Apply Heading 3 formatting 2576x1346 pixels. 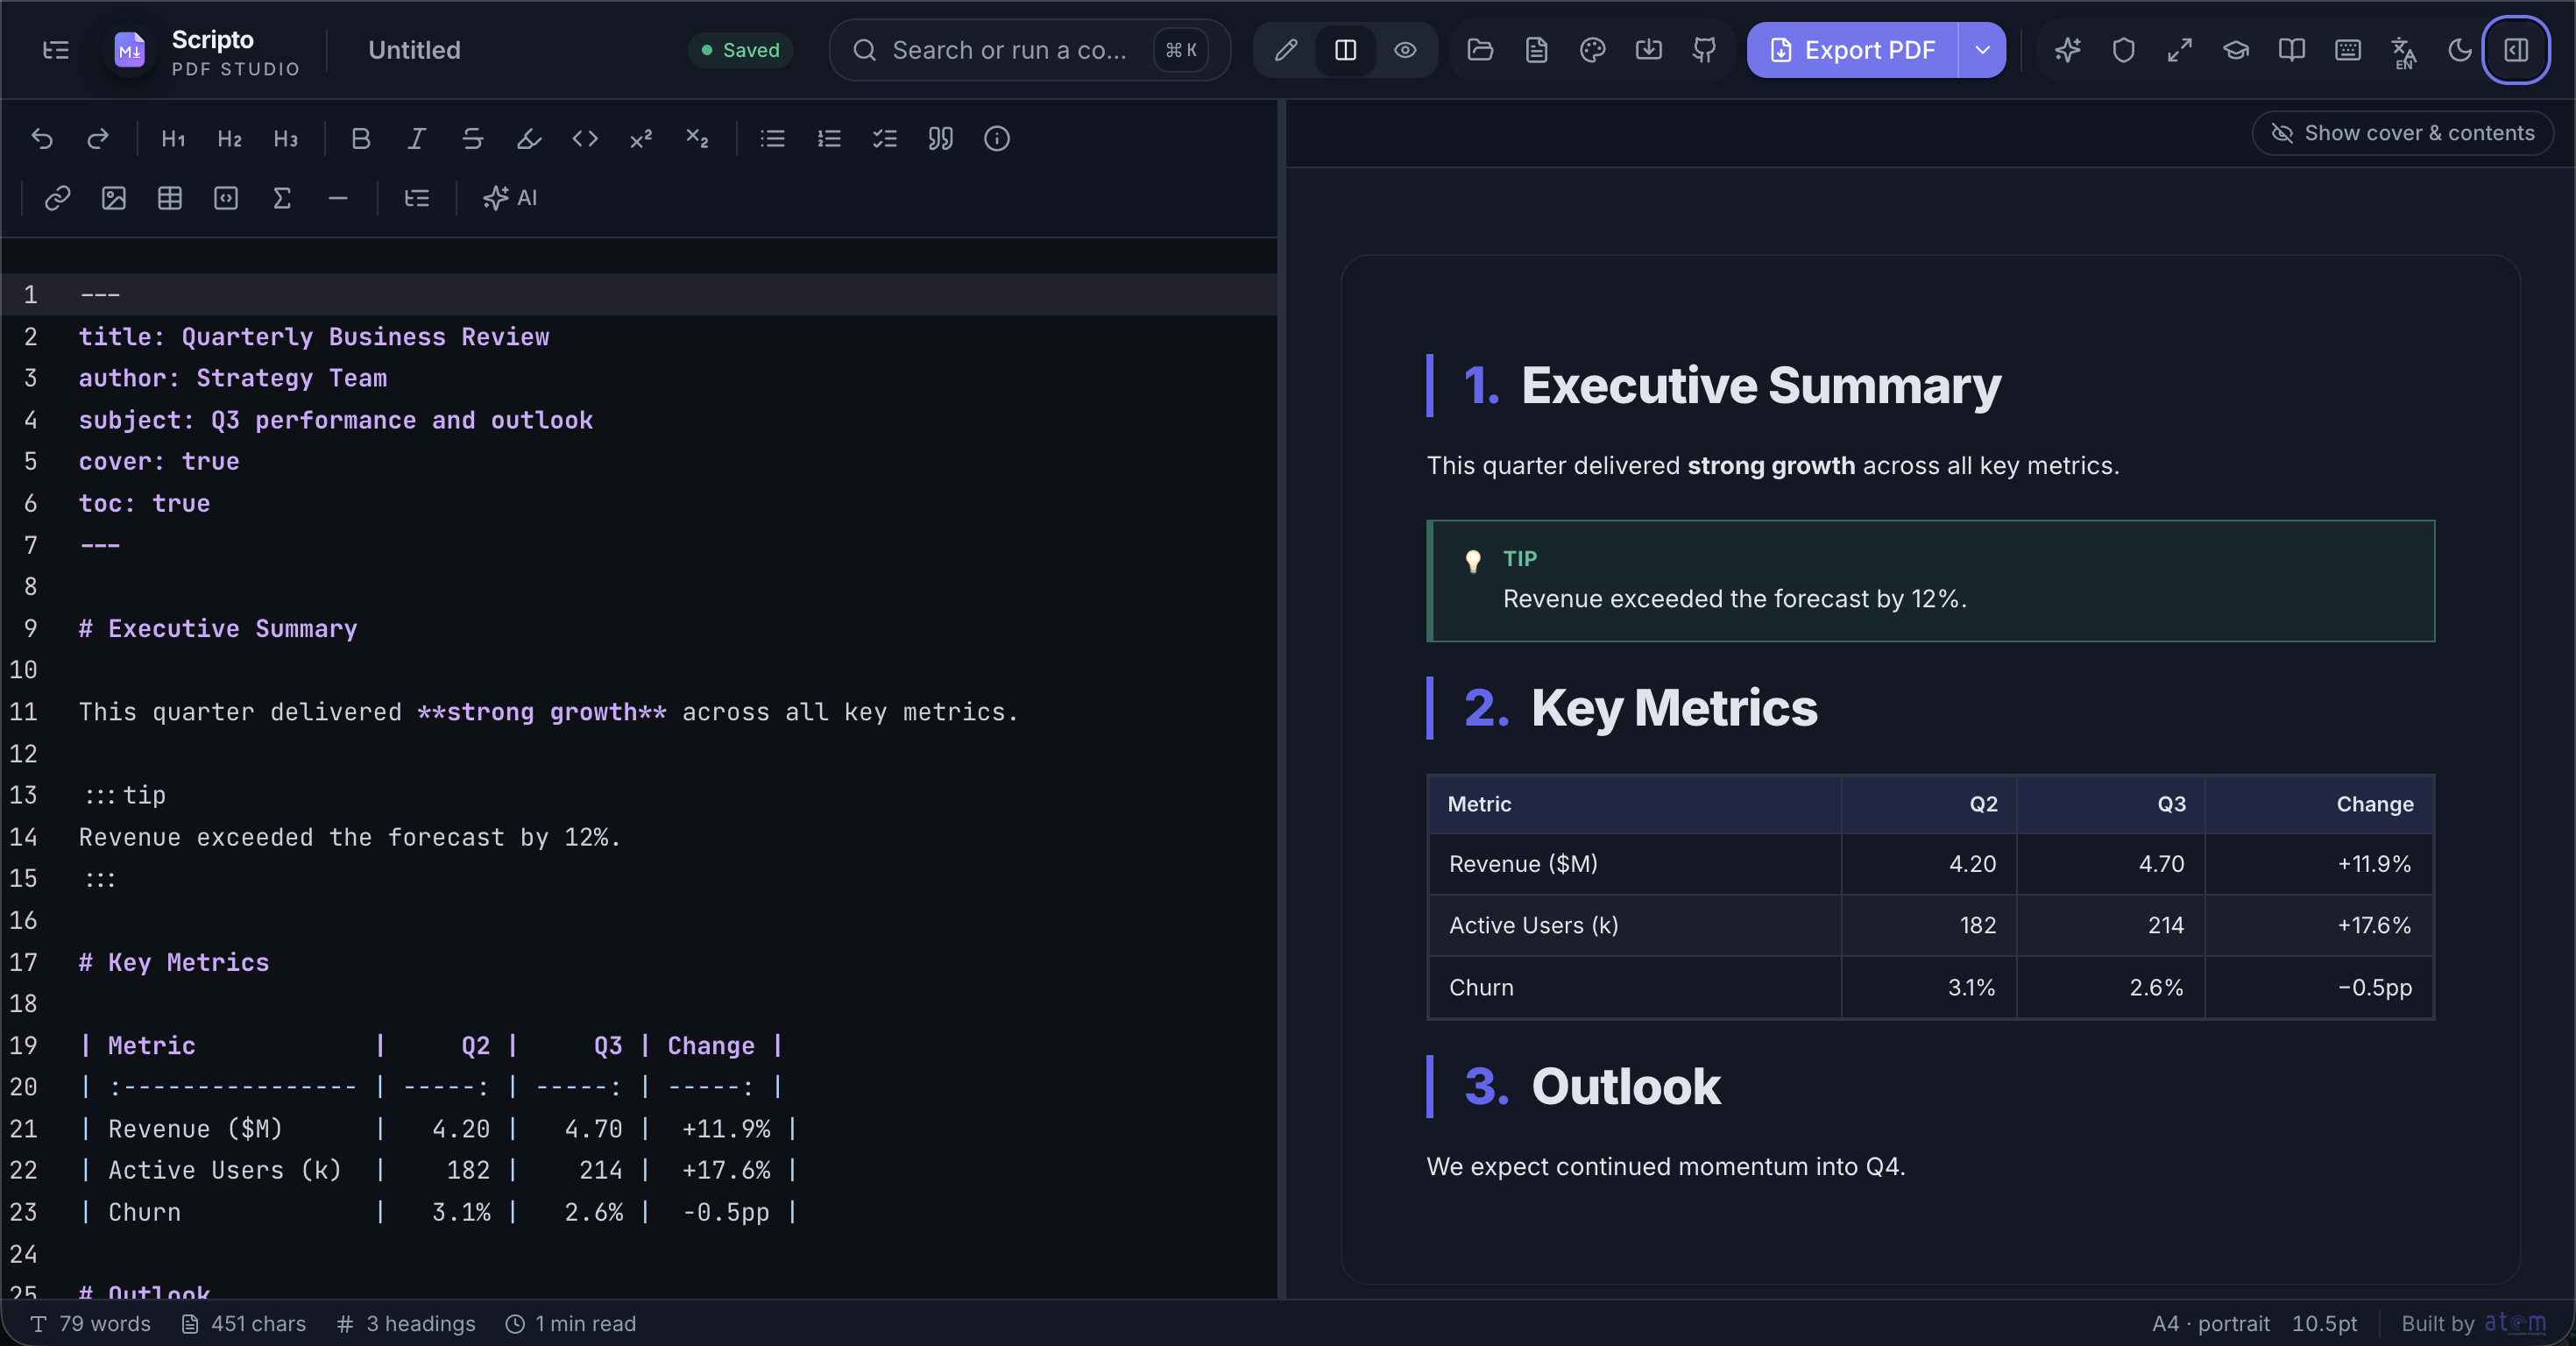click(x=285, y=139)
